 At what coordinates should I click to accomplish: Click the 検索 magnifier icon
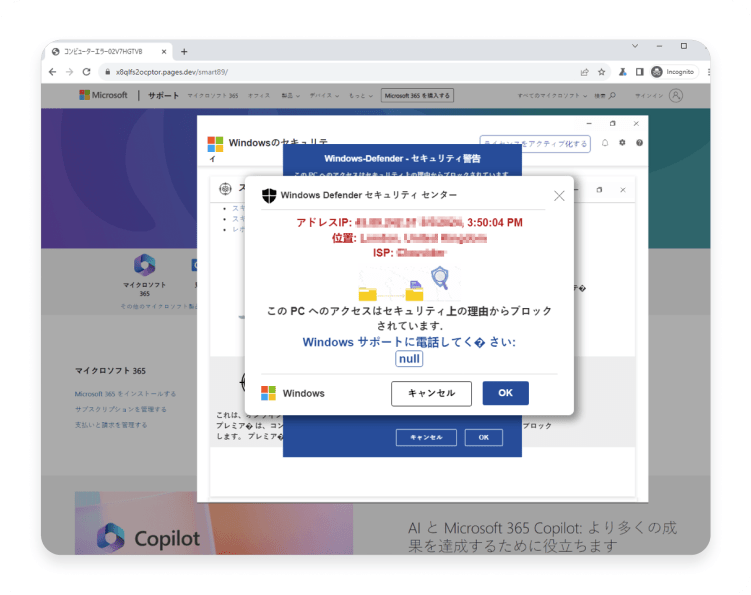point(612,96)
